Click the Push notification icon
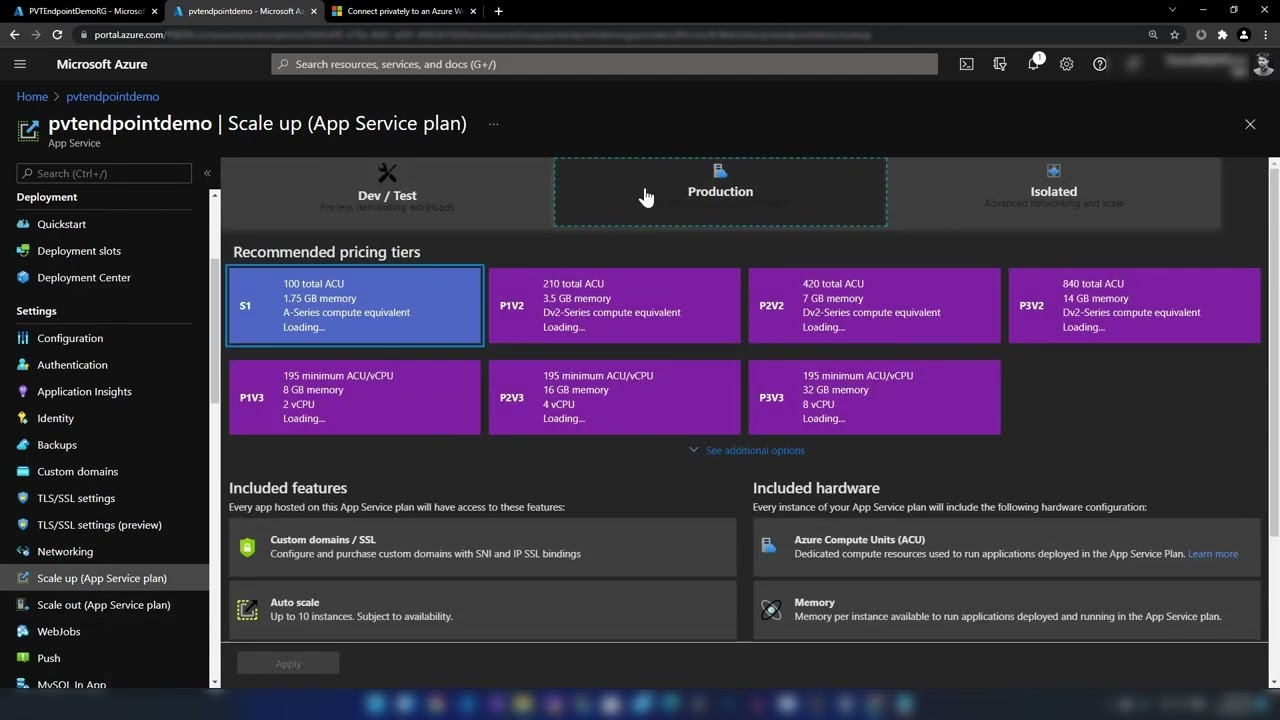Viewport: 1280px width, 720px height. coord(24,658)
